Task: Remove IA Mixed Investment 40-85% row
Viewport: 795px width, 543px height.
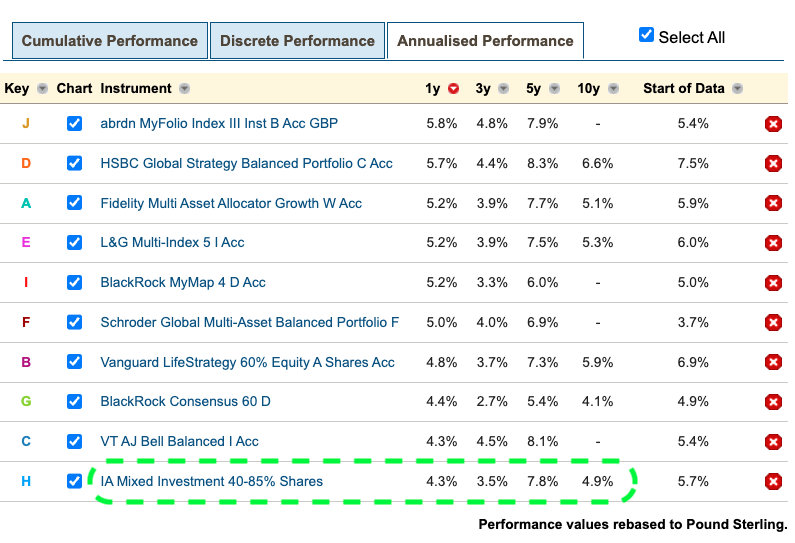Action: click(x=772, y=482)
